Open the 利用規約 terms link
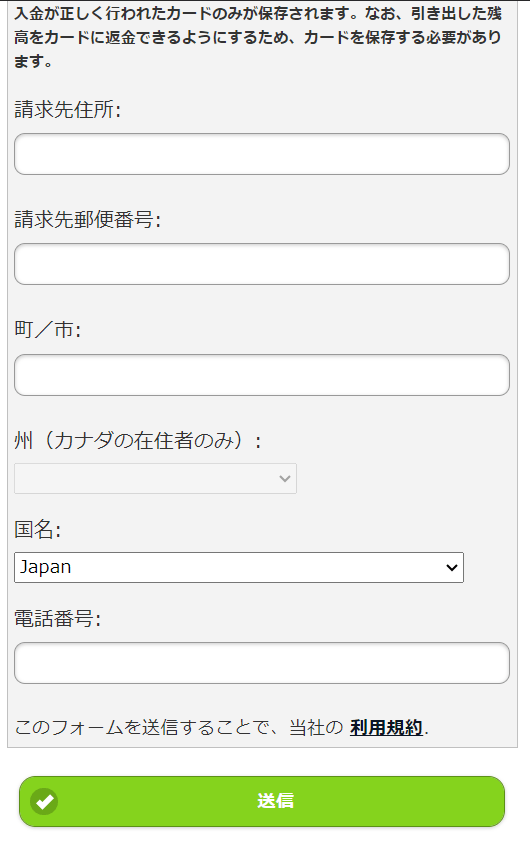Screen dimensions: 530x859 (x=386, y=728)
